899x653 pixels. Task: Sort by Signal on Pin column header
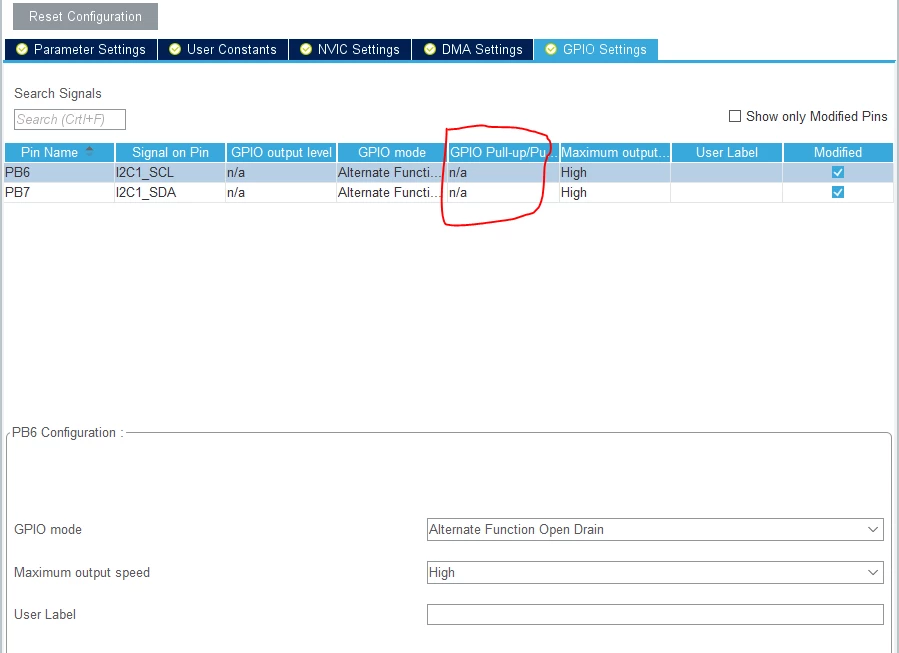click(170, 153)
